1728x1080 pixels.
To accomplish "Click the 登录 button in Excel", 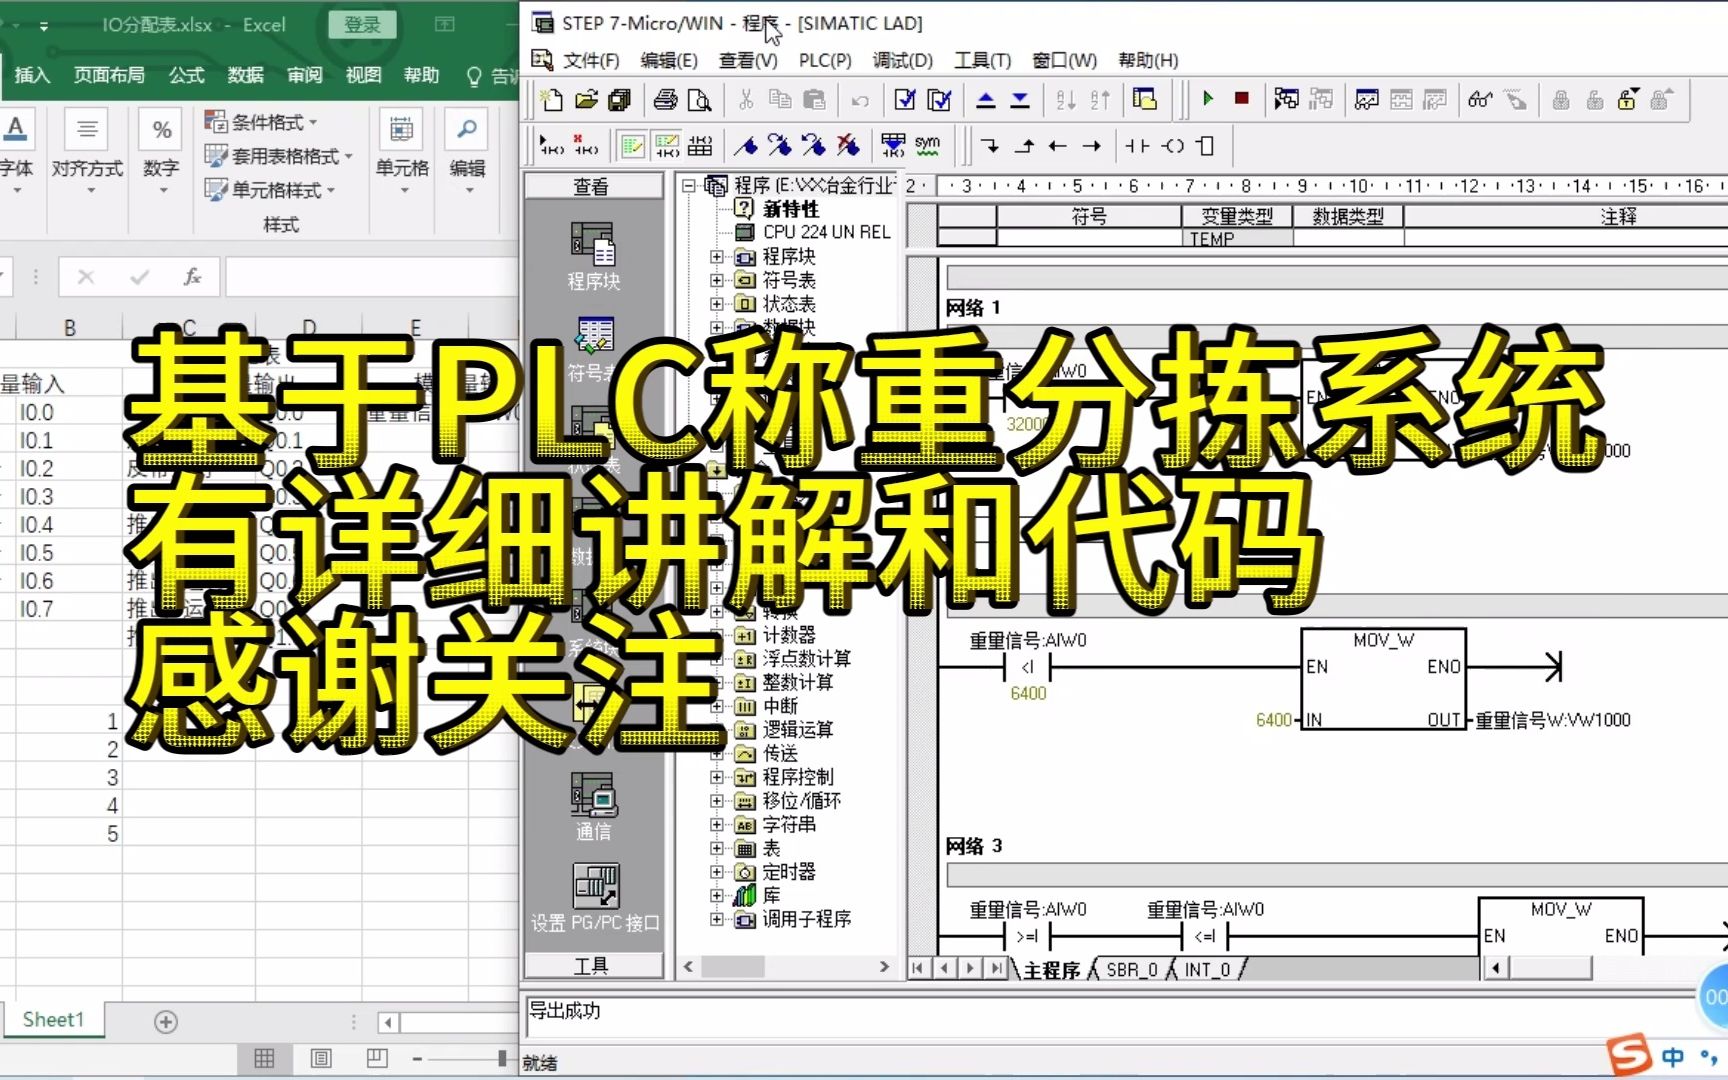I will click(x=362, y=25).
